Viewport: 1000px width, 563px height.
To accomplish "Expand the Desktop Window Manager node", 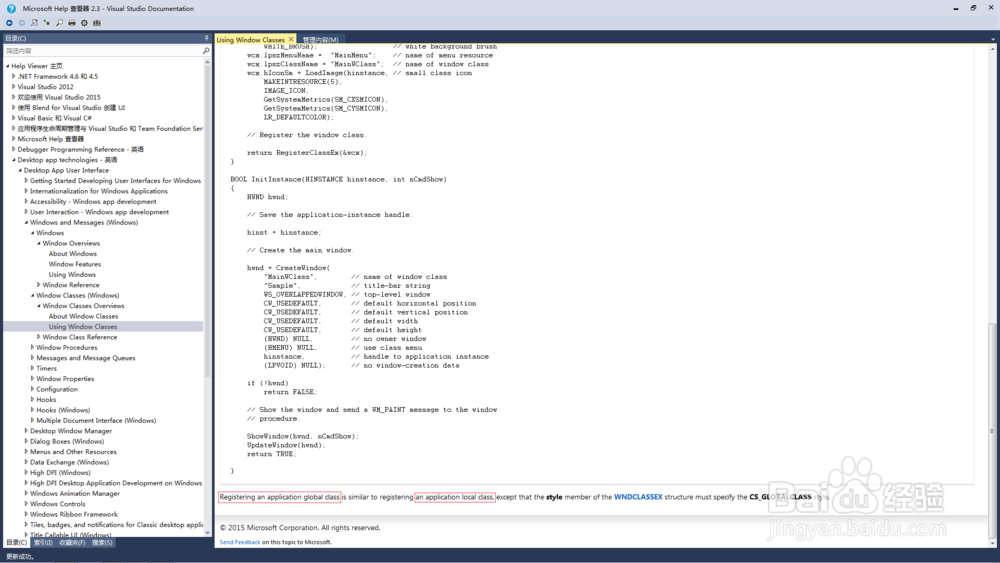I will [x=26, y=431].
